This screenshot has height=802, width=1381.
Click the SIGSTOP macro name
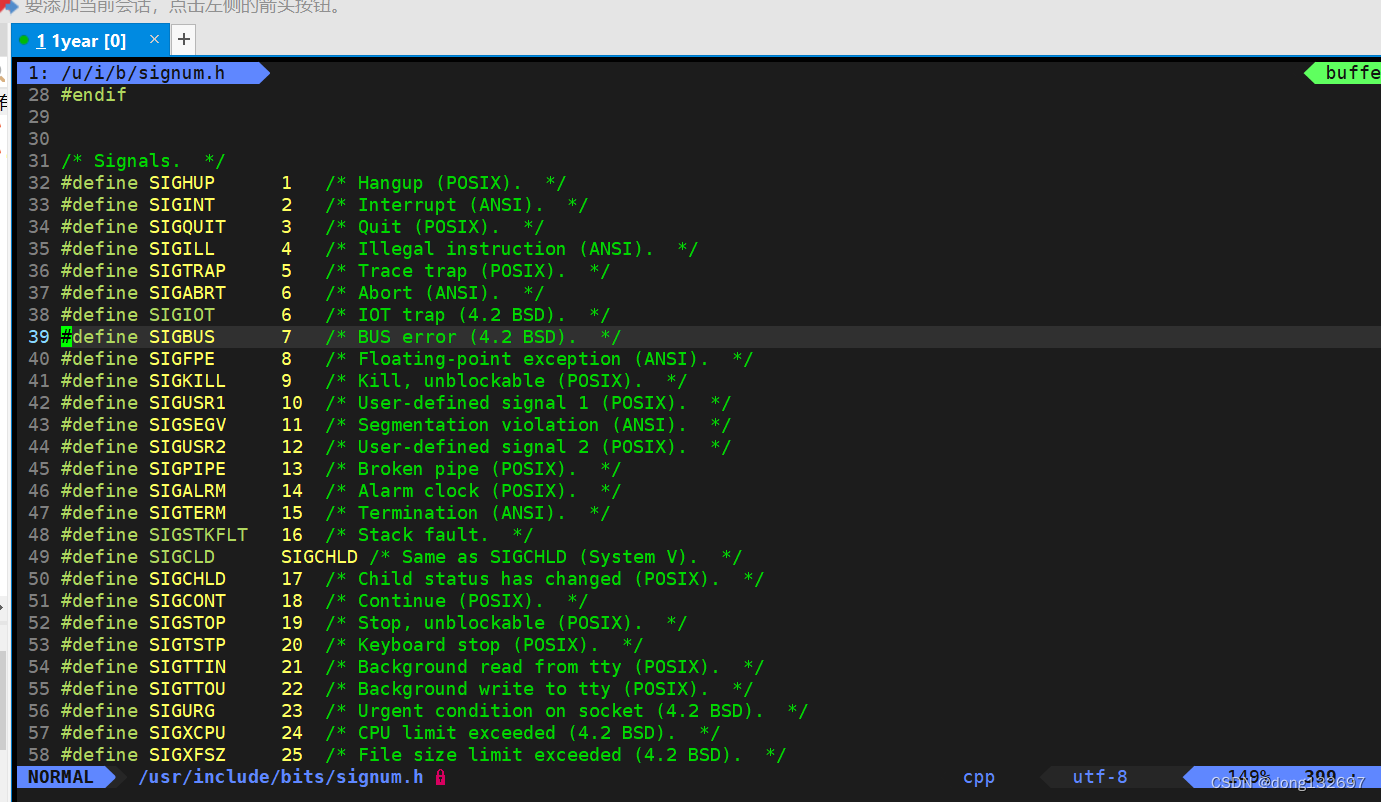tap(188, 623)
